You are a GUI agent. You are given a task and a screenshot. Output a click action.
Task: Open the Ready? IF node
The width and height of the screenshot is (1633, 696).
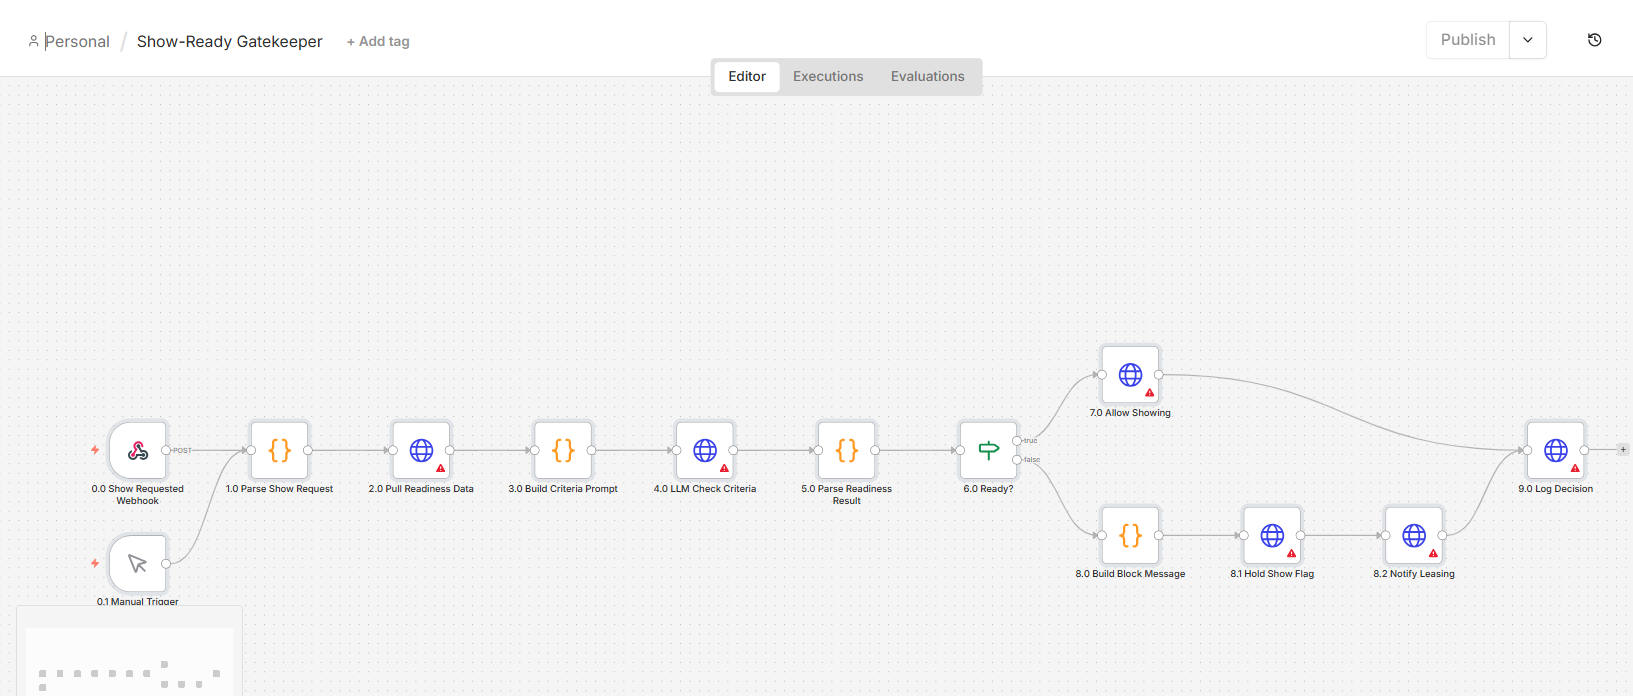coord(988,450)
